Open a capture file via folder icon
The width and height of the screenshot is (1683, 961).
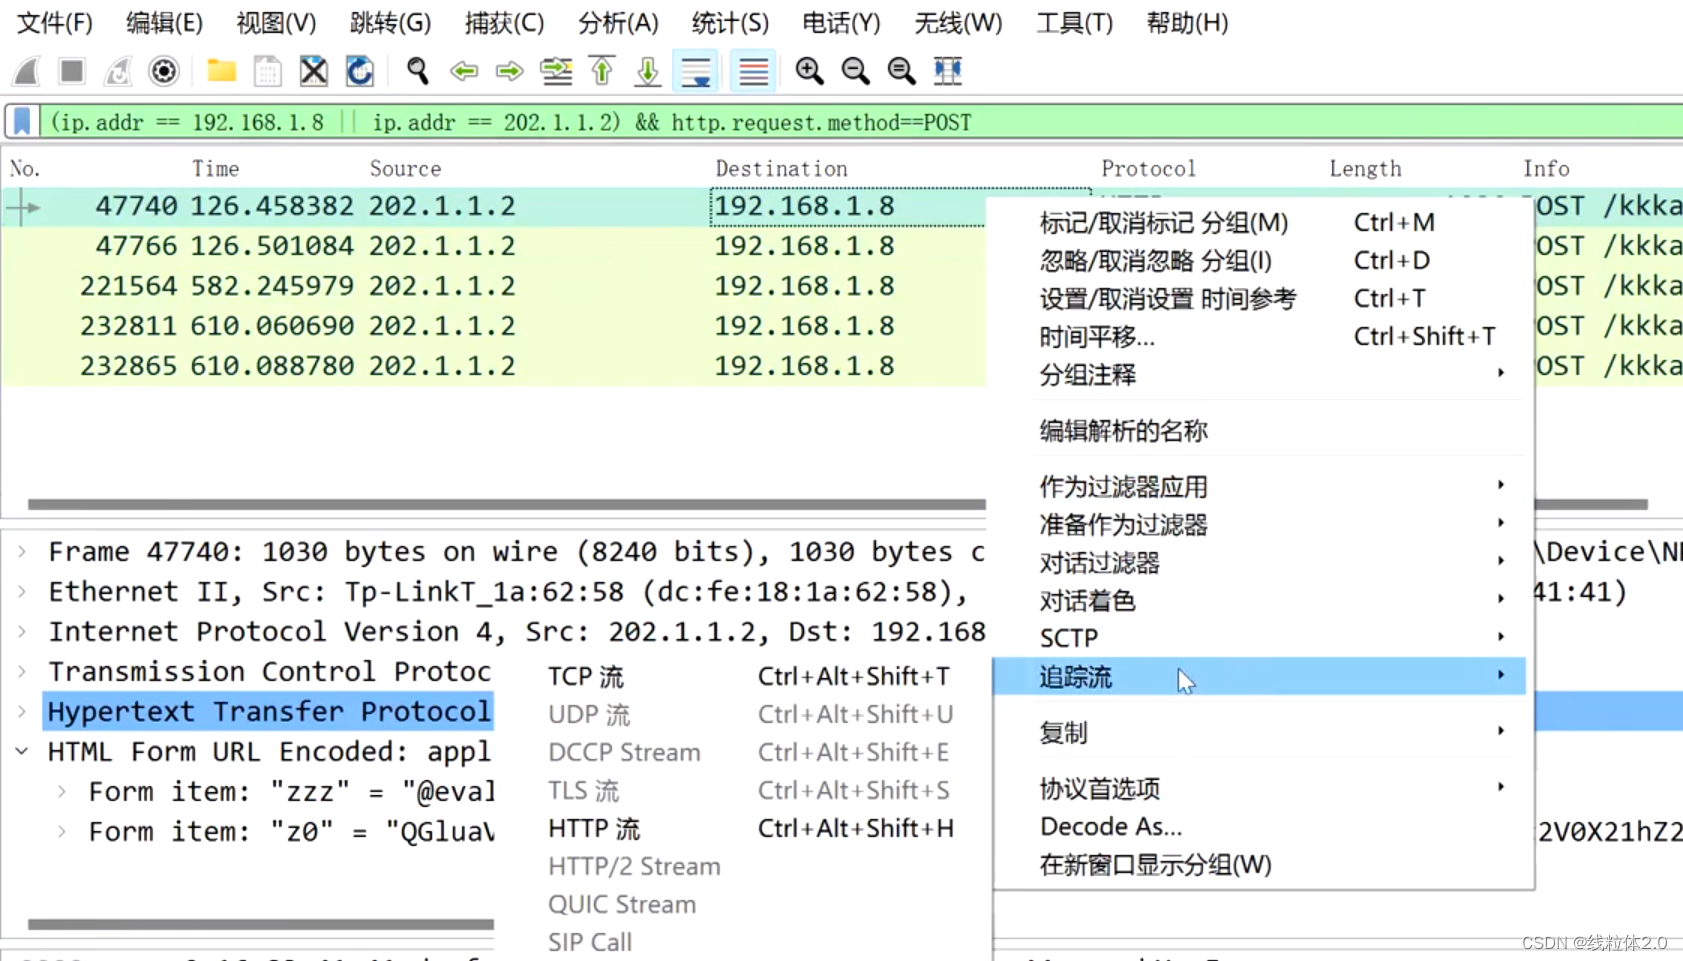(x=221, y=71)
